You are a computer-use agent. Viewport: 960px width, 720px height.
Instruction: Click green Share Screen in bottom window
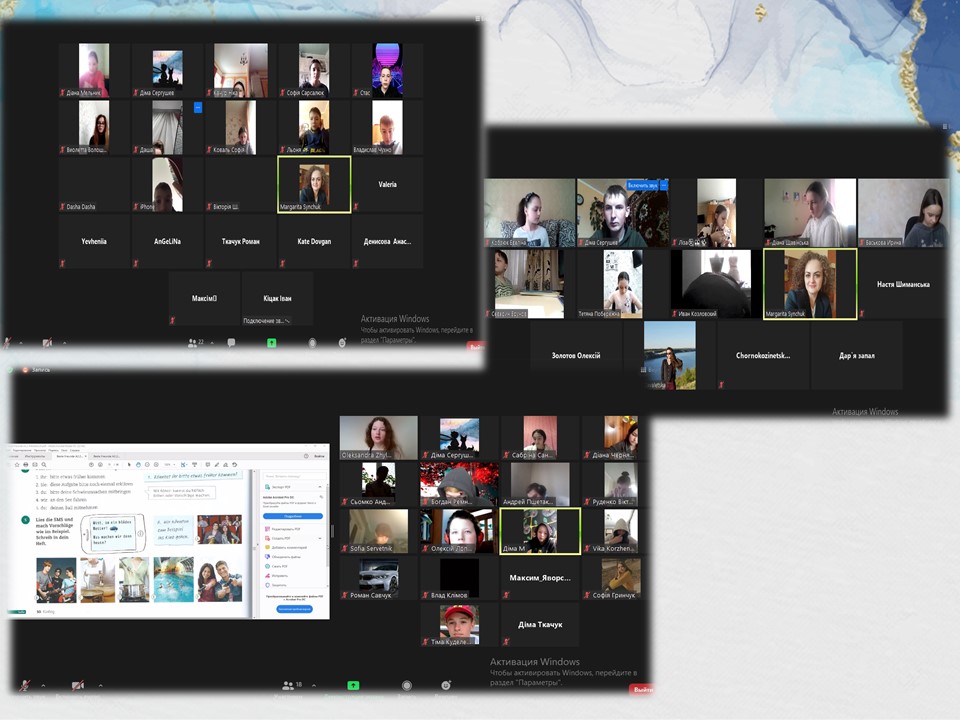click(352, 686)
